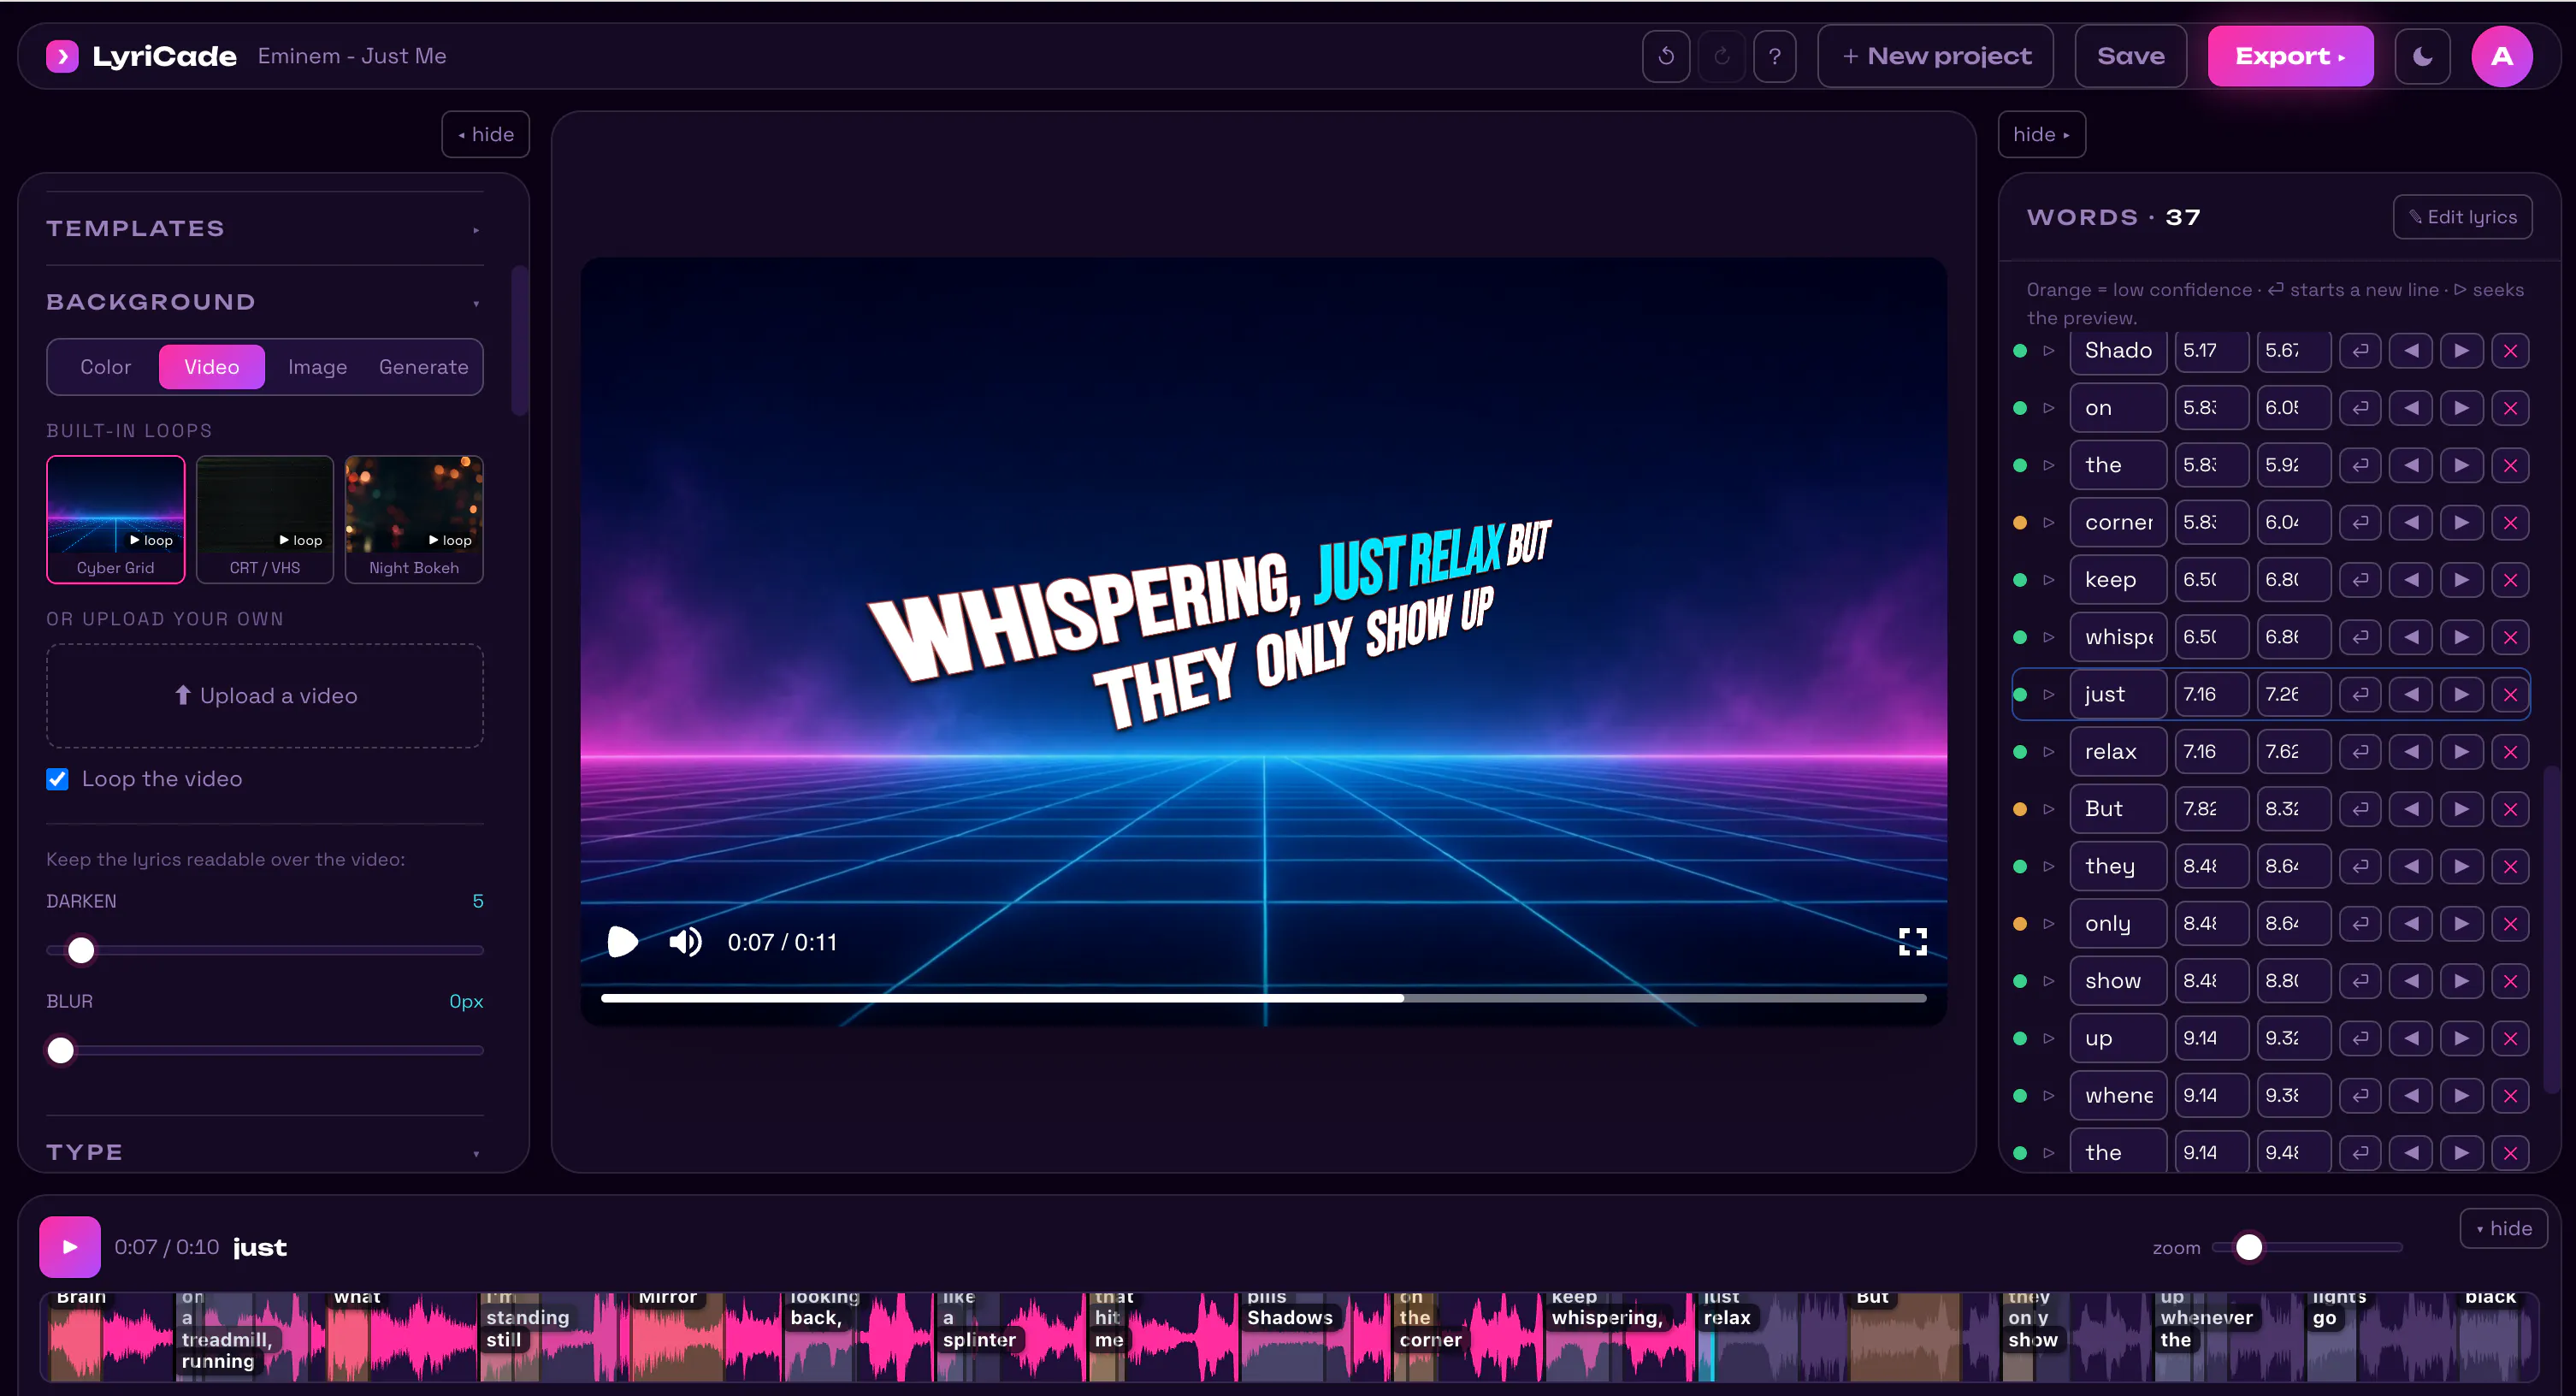Delete the word 'up' row

click(2510, 1038)
